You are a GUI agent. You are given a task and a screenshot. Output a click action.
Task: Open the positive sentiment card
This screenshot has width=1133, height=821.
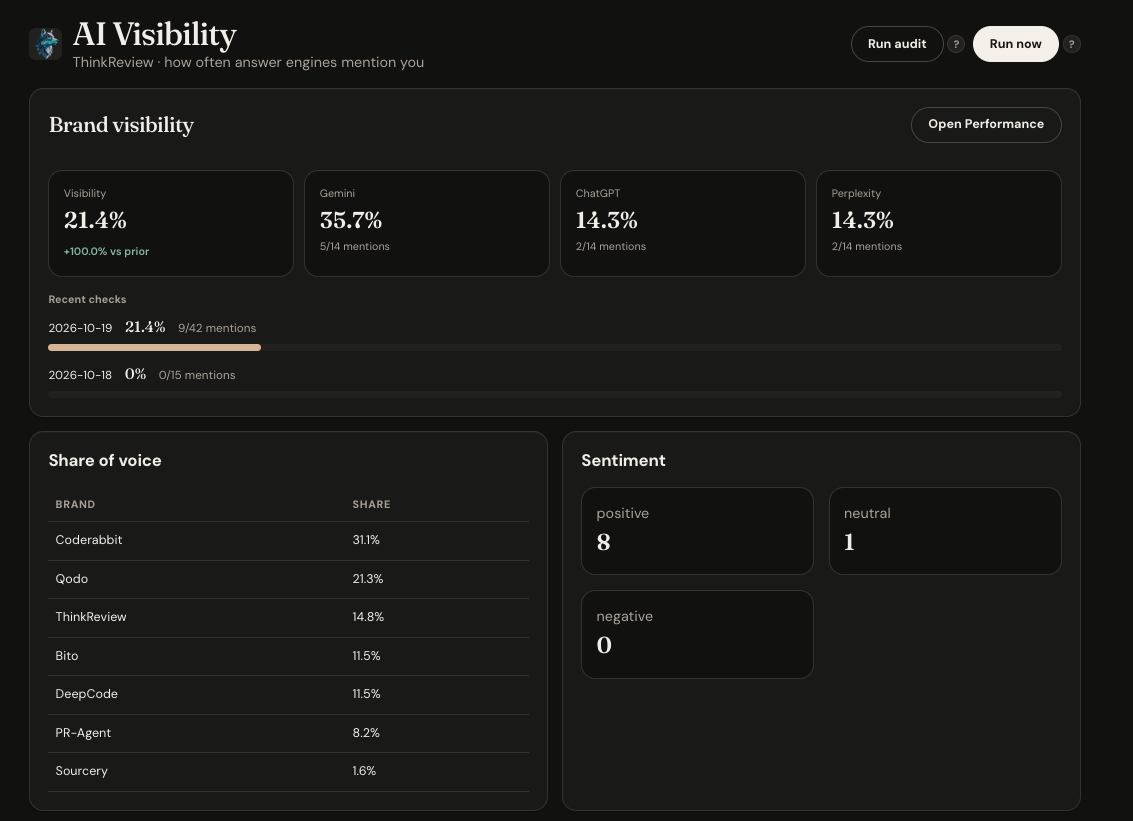click(x=697, y=531)
